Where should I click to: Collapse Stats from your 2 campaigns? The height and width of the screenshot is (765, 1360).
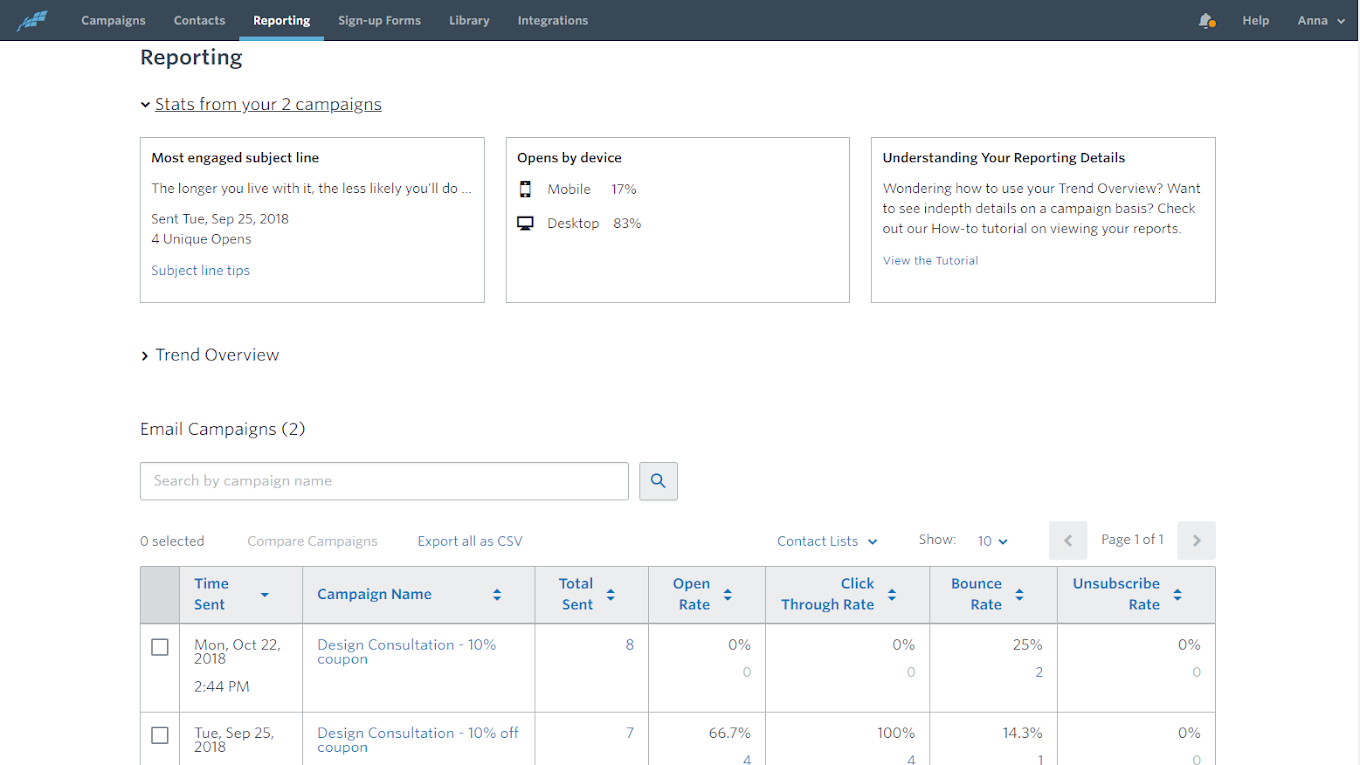(267, 104)
